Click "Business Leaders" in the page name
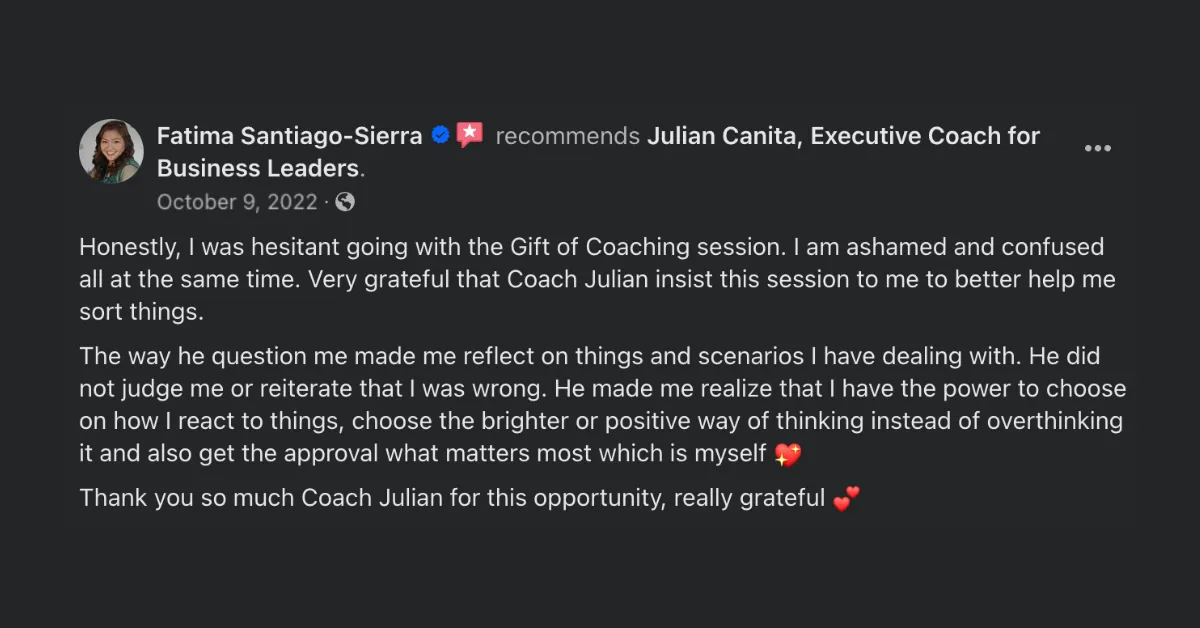1200x628 pixels. click(258, 167)
